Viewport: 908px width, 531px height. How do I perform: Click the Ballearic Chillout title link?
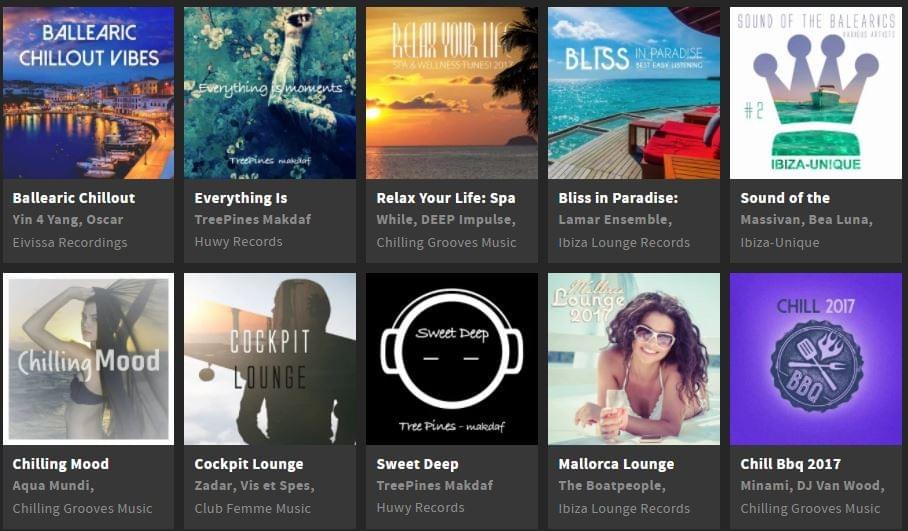click(x=74, y=198)
